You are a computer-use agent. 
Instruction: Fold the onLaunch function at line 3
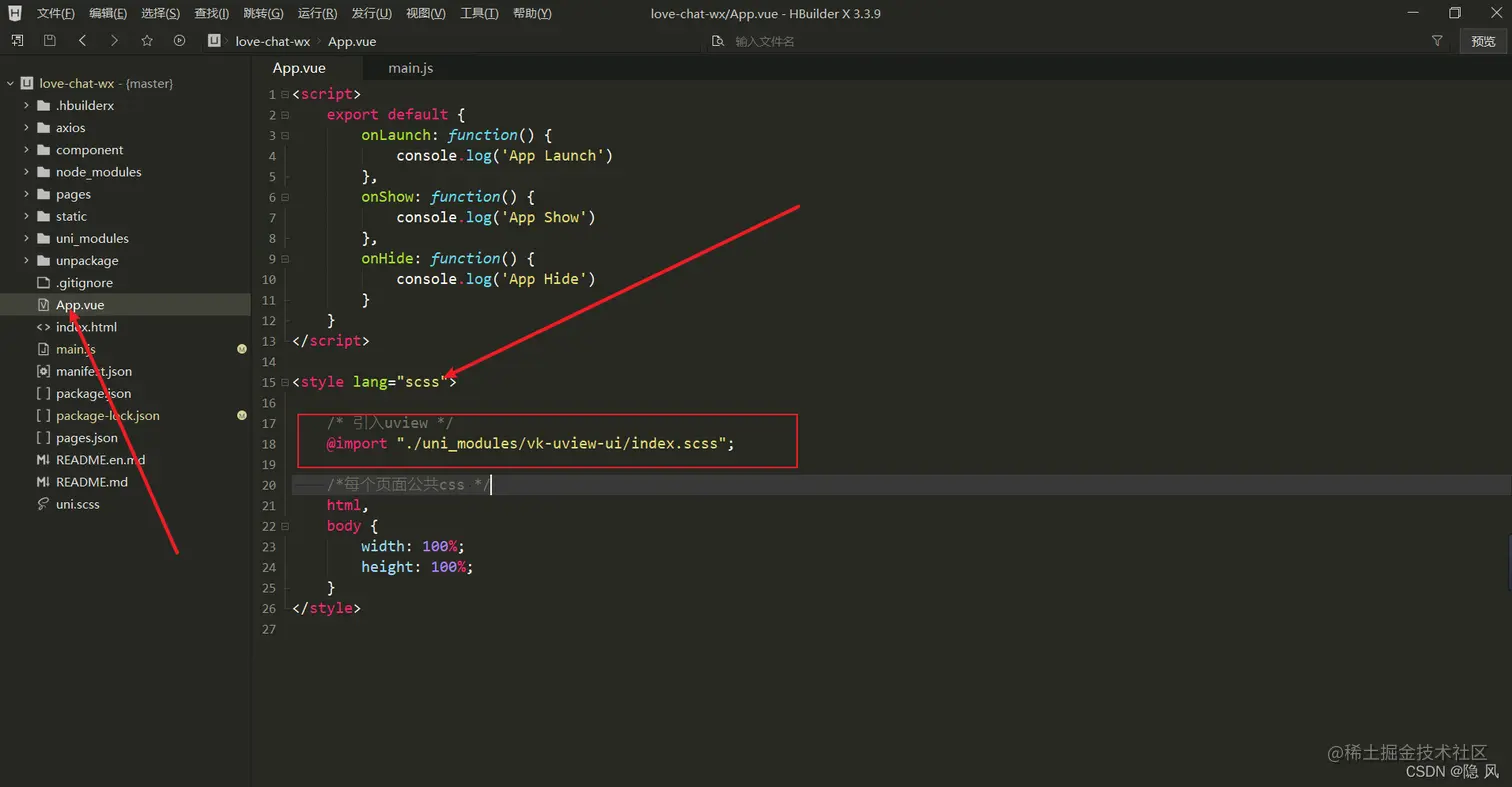[285, 135]
